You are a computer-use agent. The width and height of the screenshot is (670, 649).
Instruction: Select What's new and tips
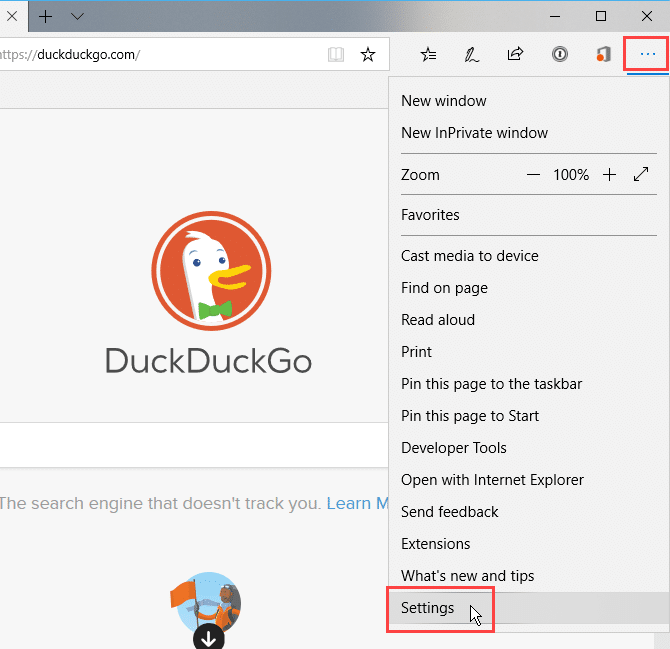(529, 576)
